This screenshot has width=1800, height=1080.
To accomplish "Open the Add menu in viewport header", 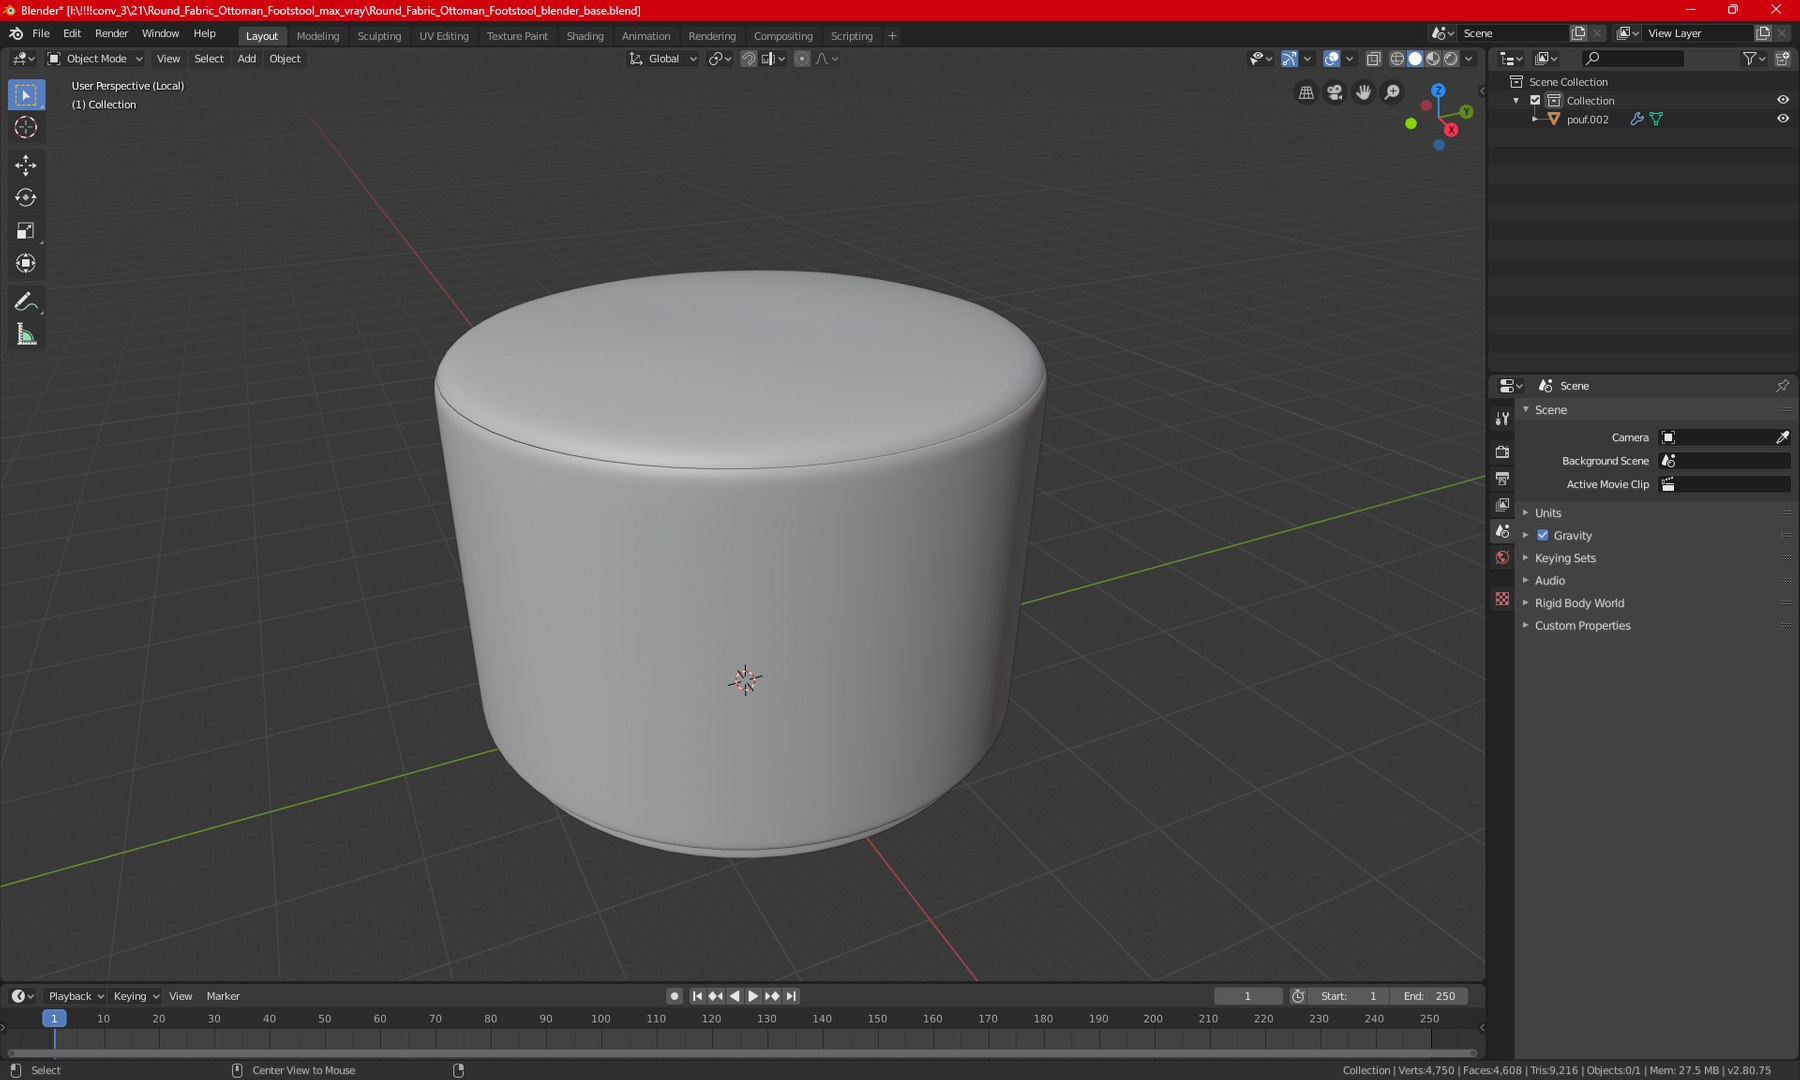I will tap(246, 59).
